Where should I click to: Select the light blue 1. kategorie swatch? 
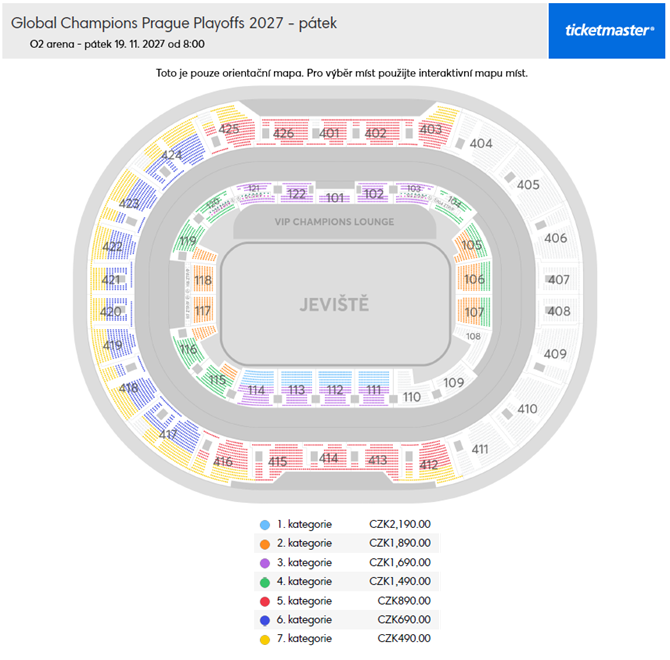(x=264, y=524)
